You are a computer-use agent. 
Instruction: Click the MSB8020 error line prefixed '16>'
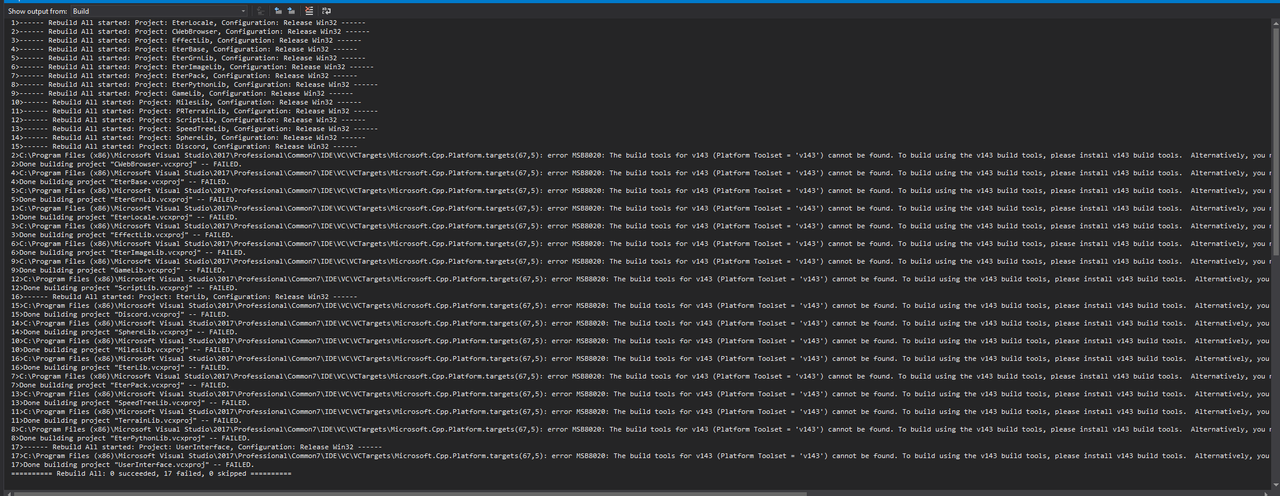coord(640,358)
